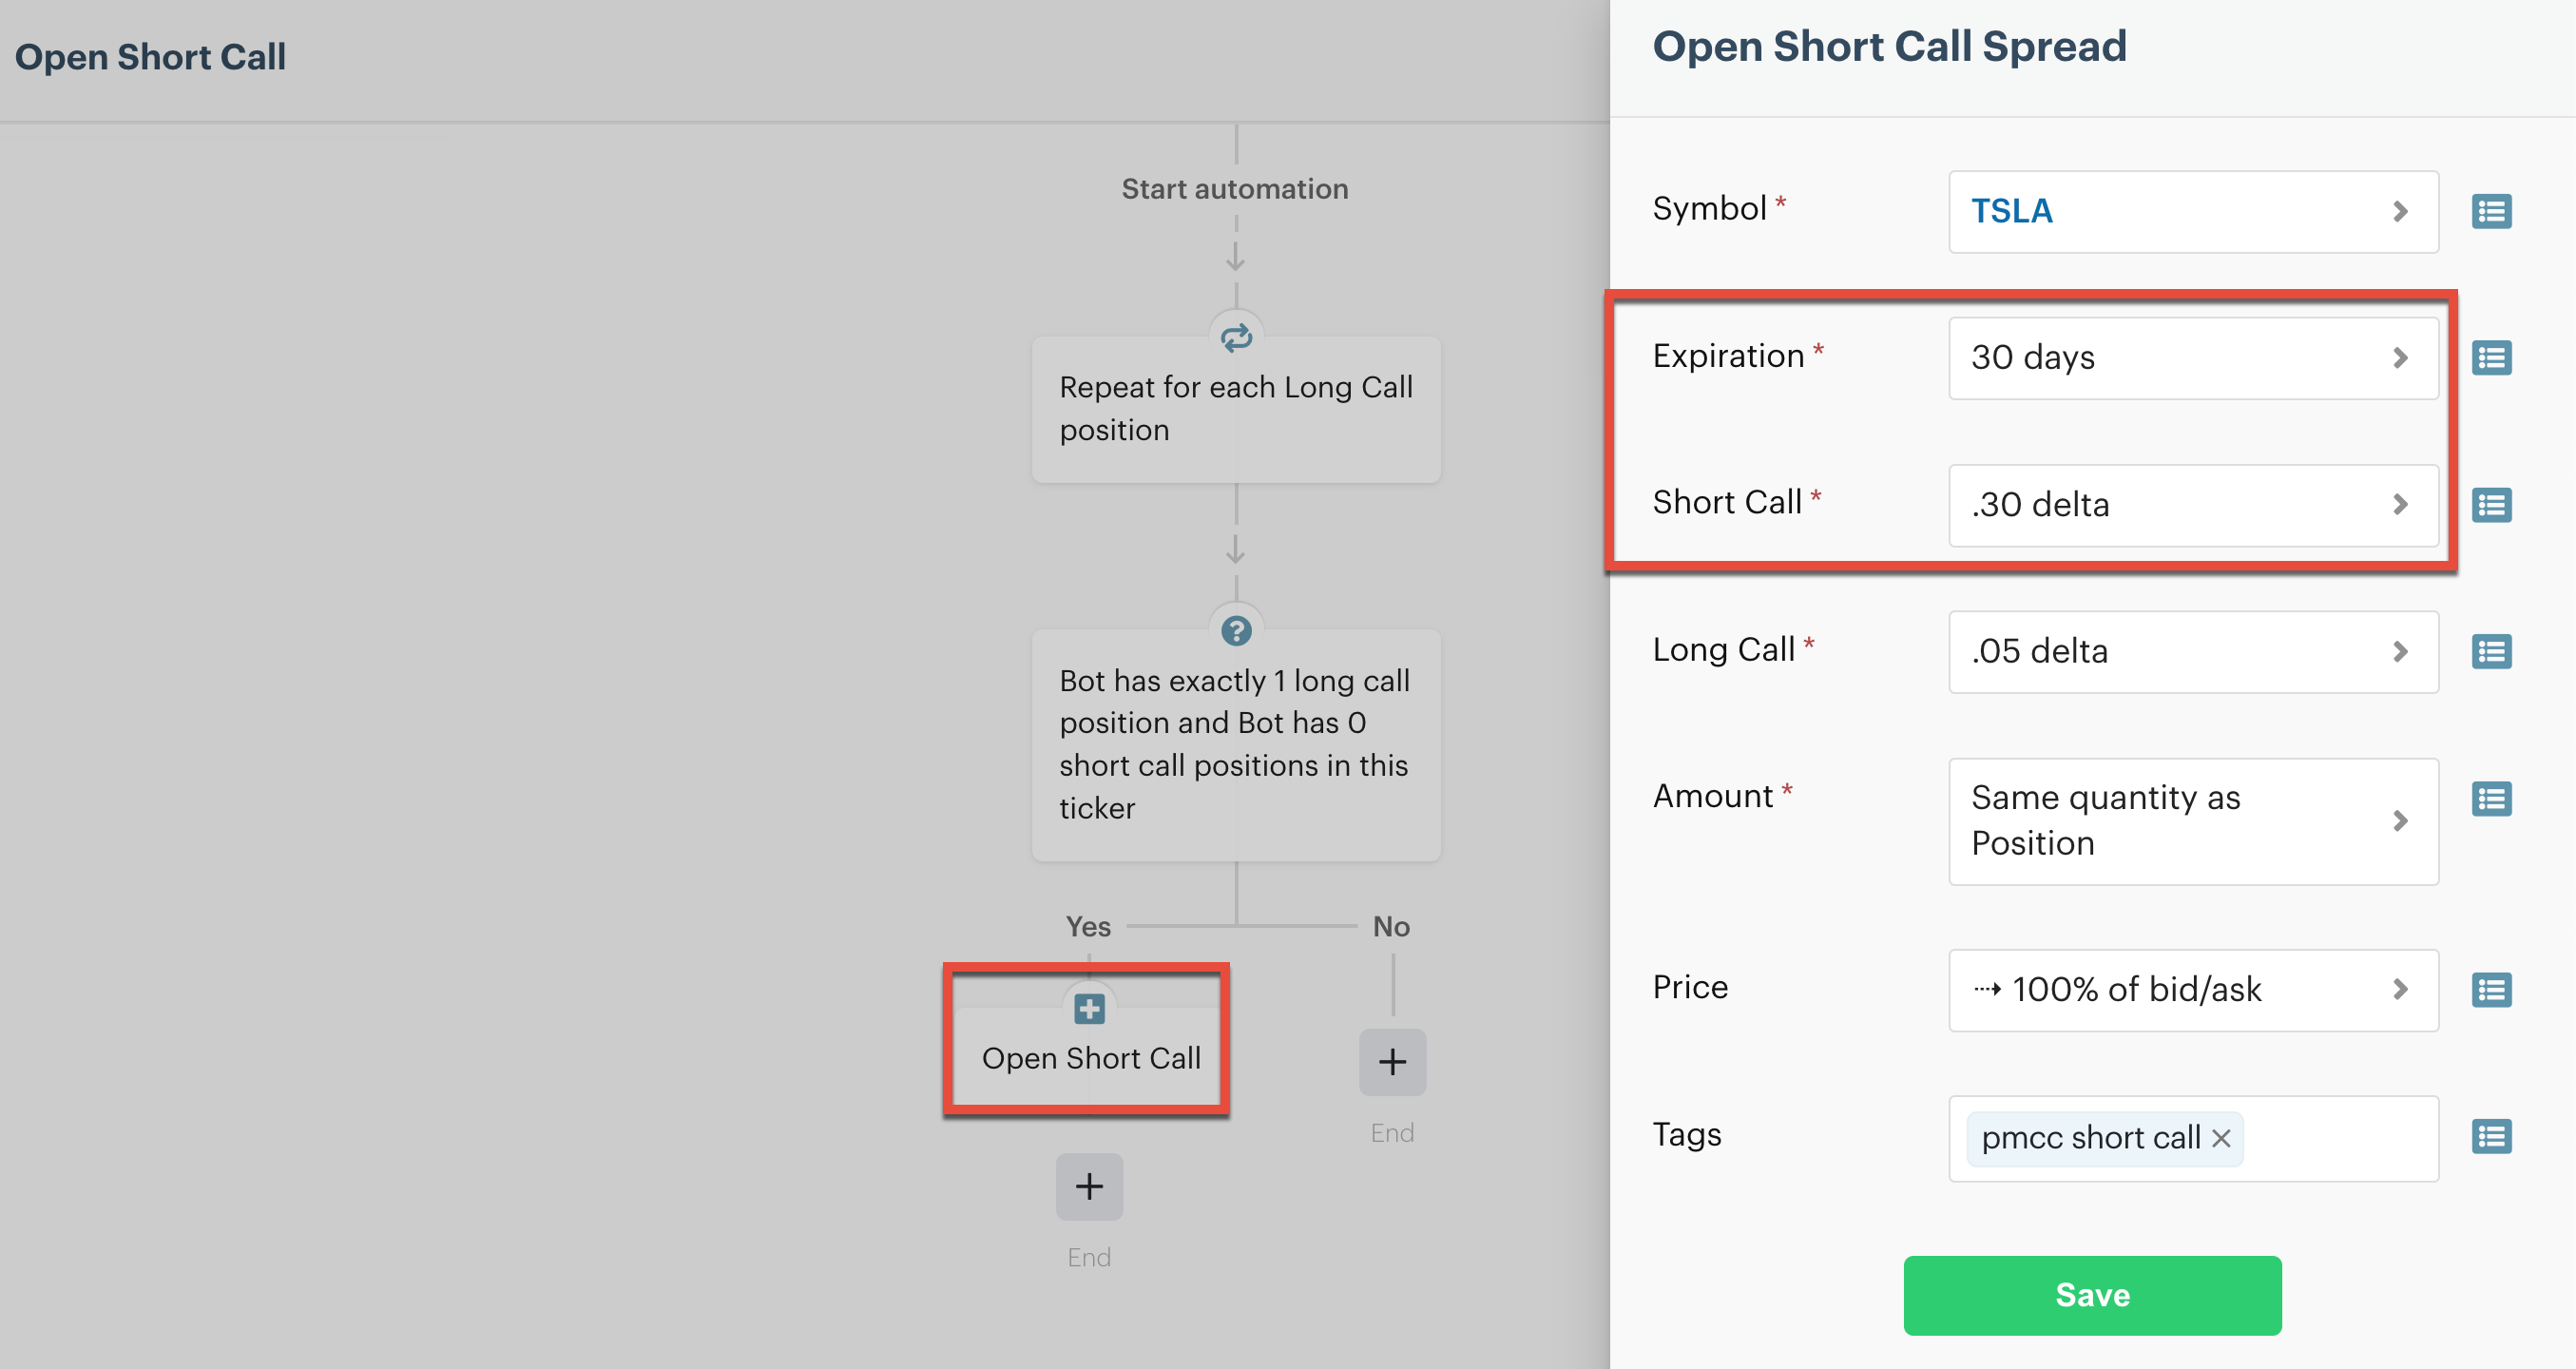Click the list icon beside Tags field
The image size is (2576, 1369).
2491,1137
